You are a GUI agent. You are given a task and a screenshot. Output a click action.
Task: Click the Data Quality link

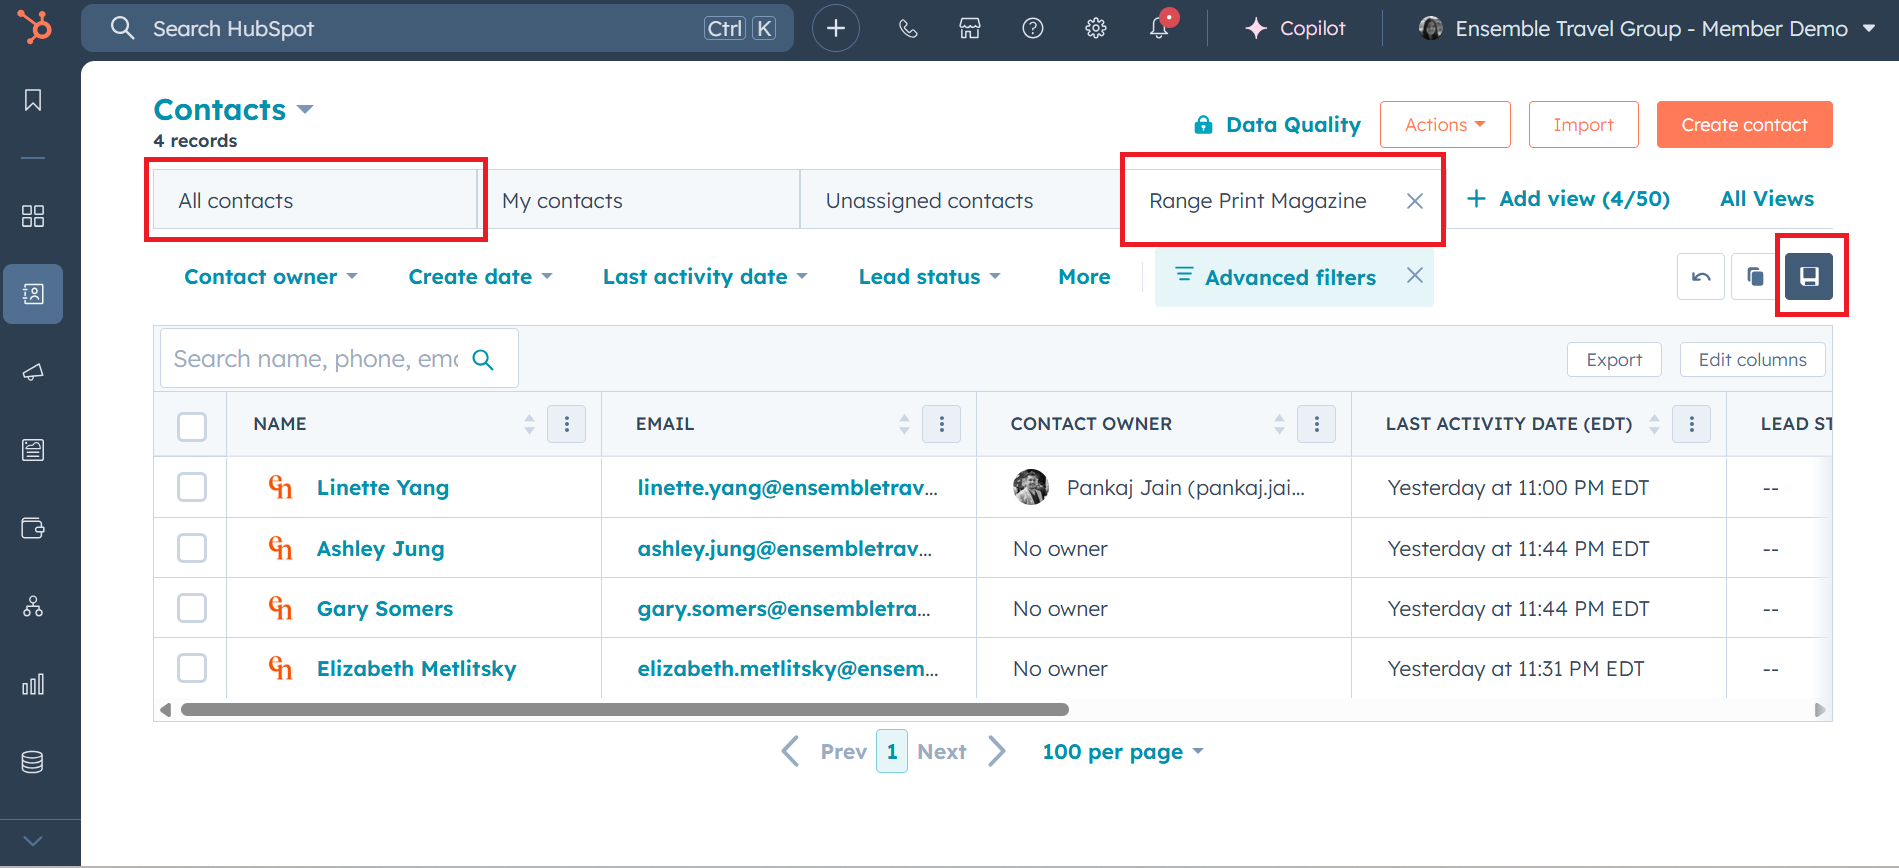coord(1277,125)
